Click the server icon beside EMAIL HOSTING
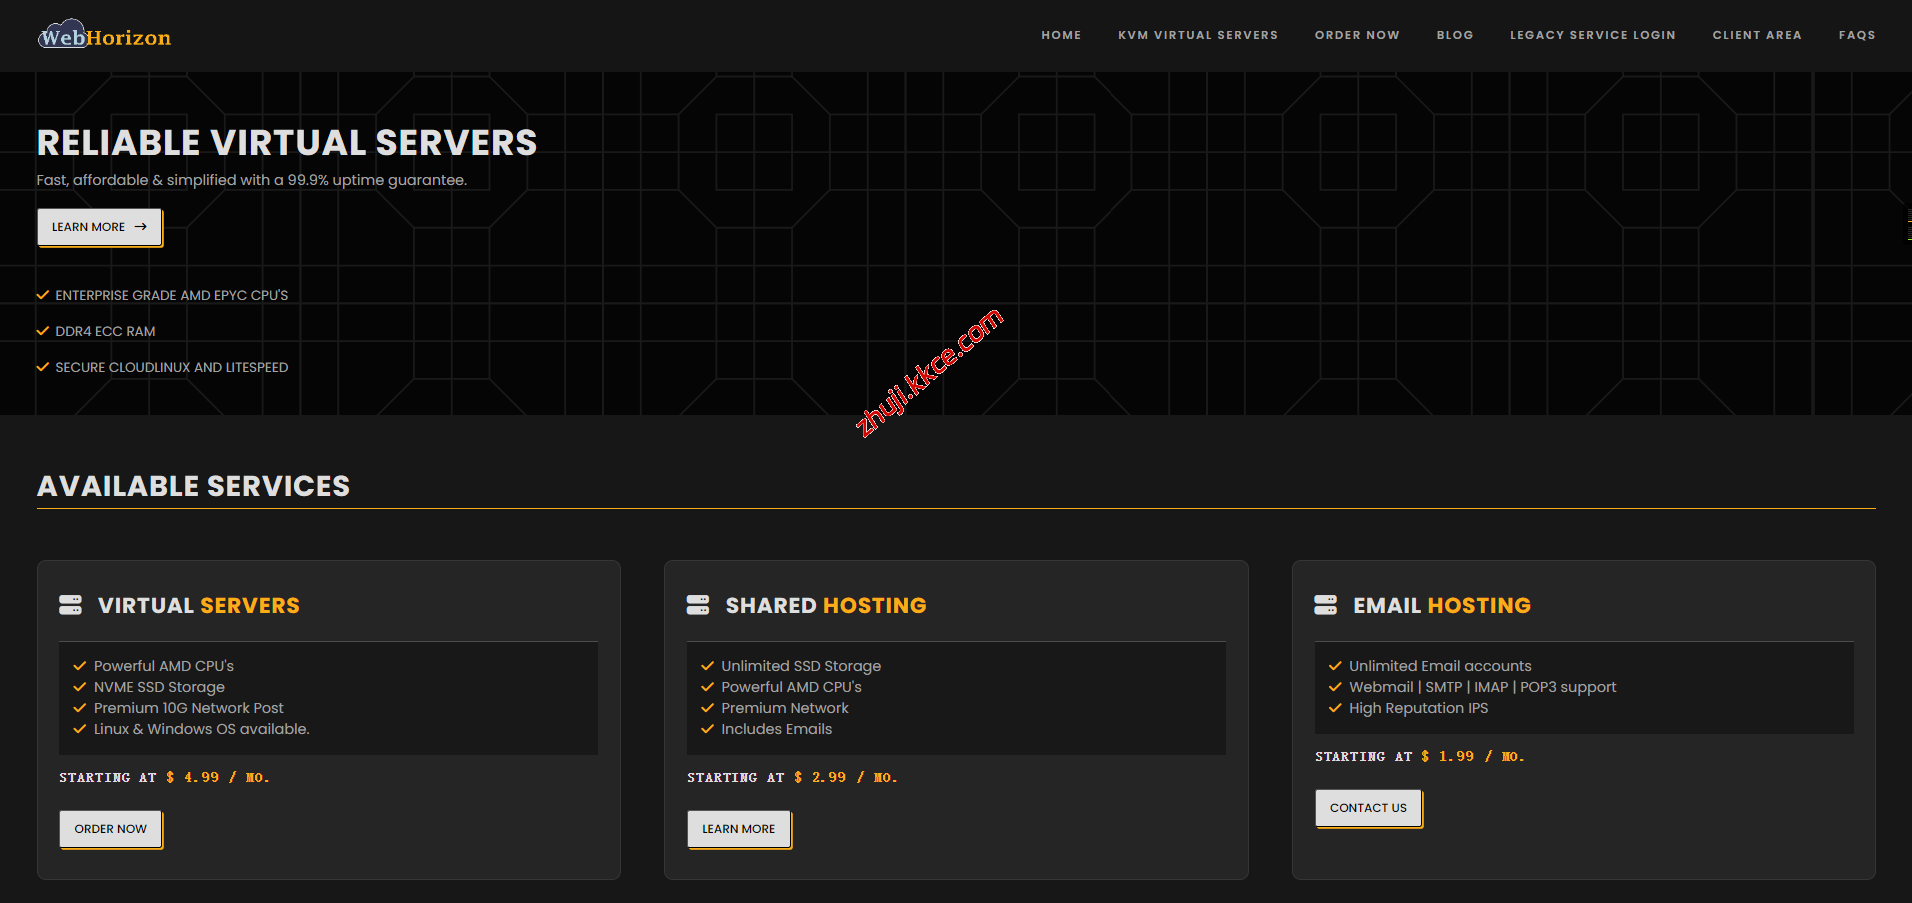This screenshot has height=903, width=1912. coord(1326,604)
